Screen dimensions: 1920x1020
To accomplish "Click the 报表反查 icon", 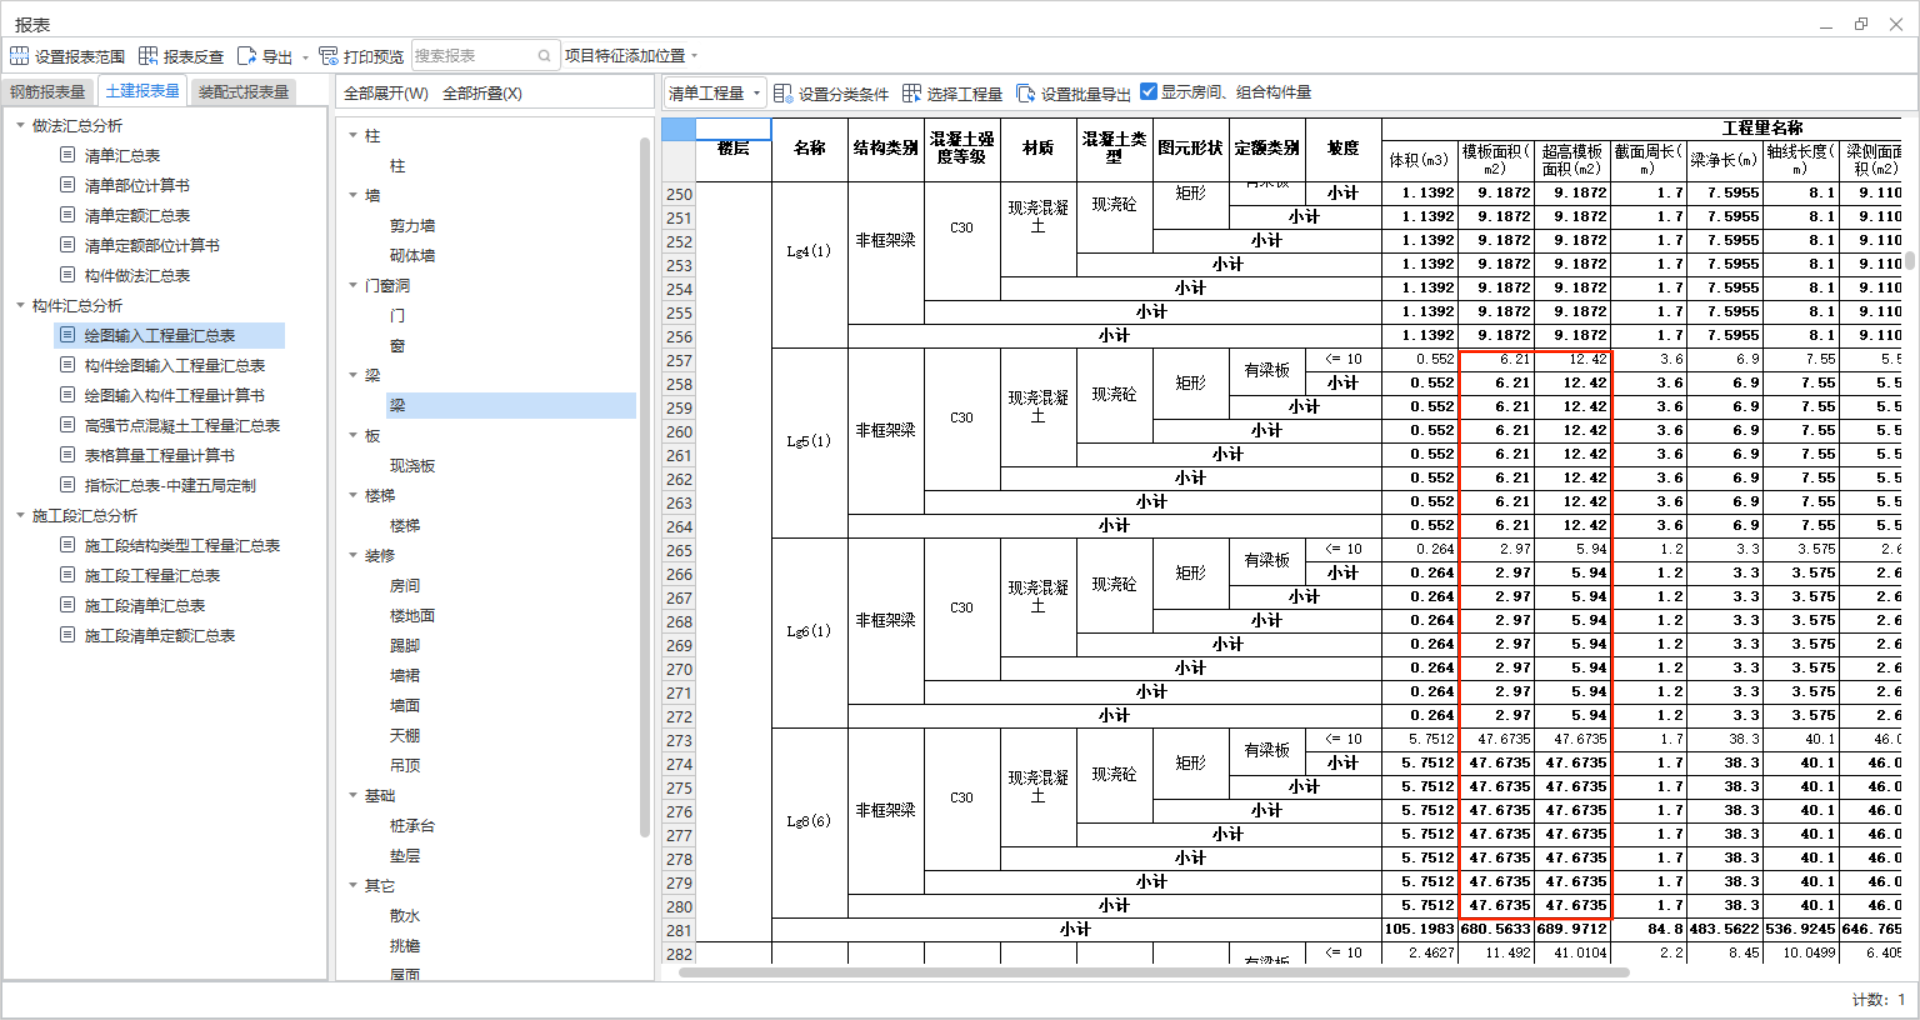I will [148, 56].
